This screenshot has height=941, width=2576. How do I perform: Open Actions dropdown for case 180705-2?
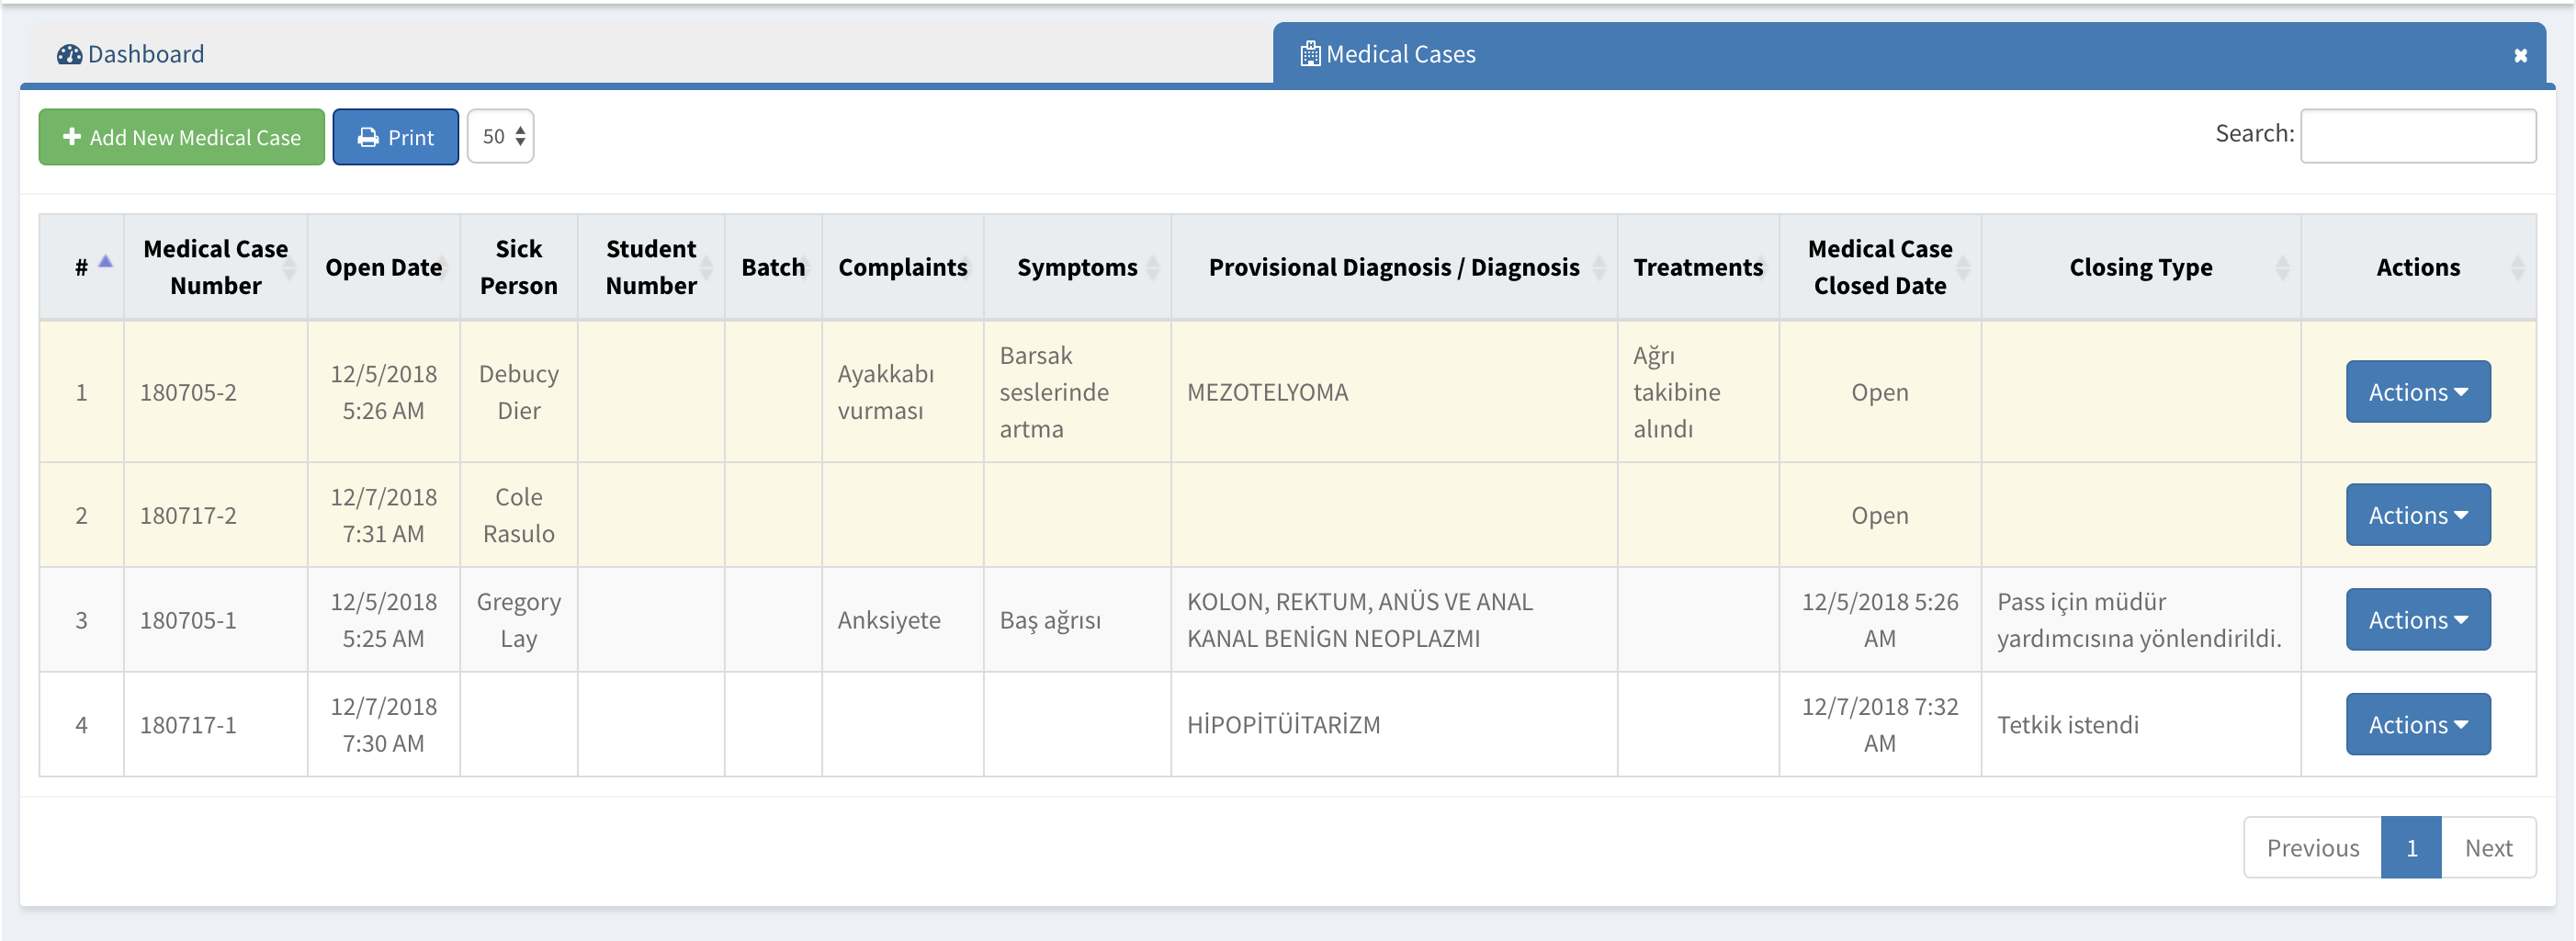click(2417, 392)
